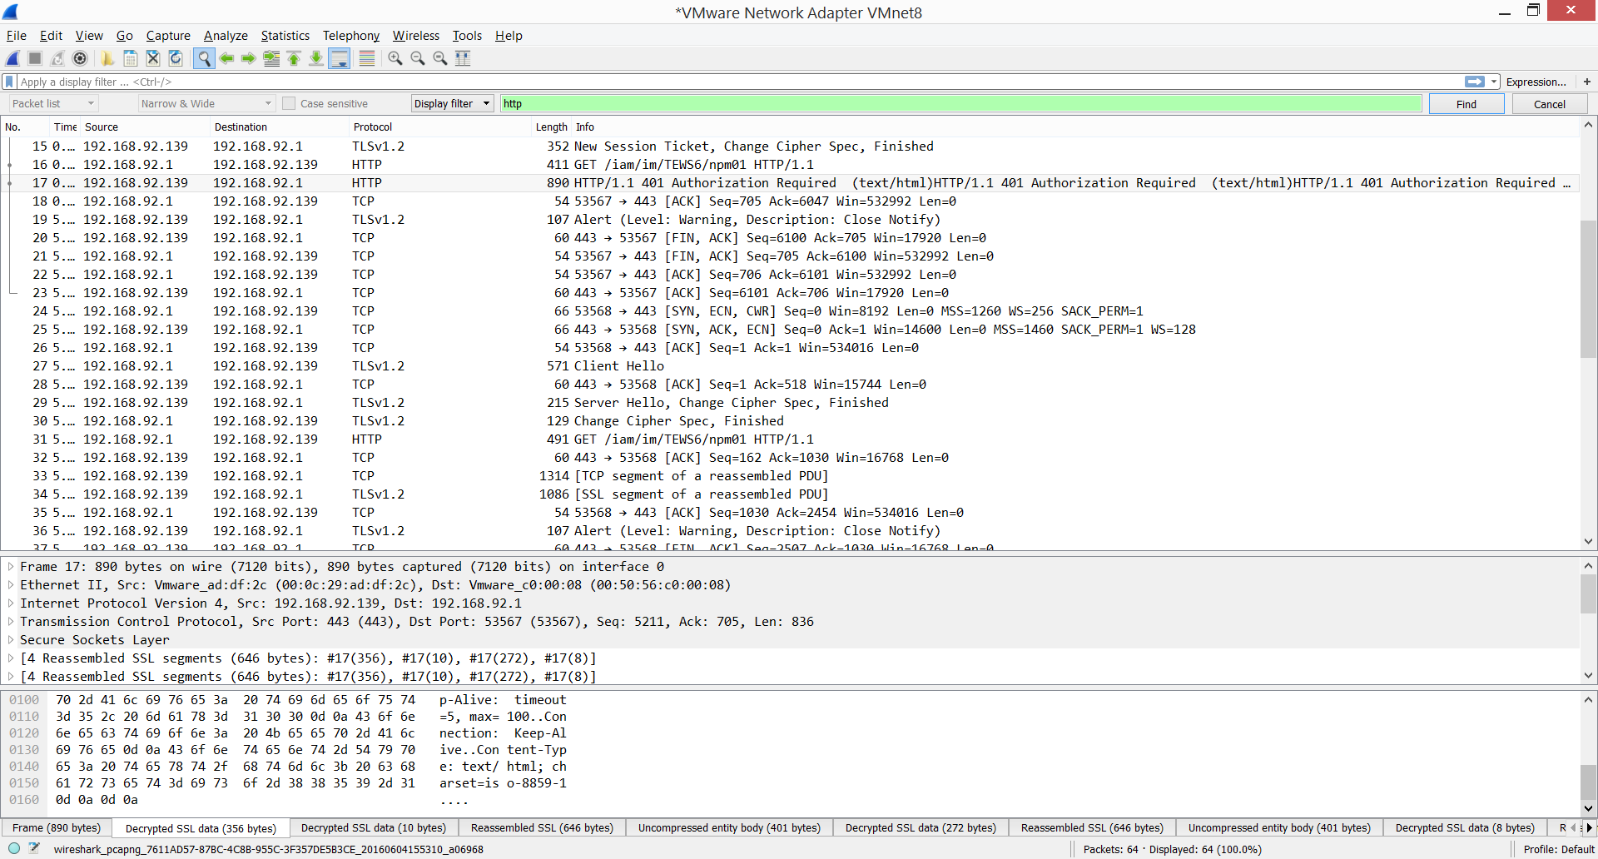This screenshot has height=859, width=1598.
Task: Cancel the find packet bar
Action: pyautogui.click(x=1550, y=104)
